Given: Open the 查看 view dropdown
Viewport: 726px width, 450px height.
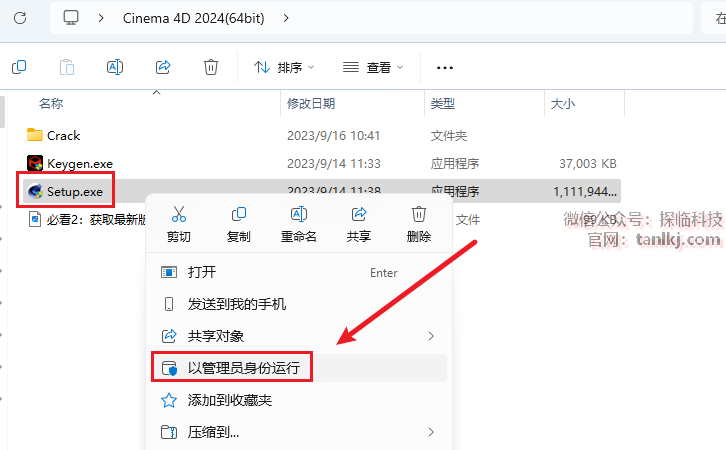Looking at the screenshot, I should pyautogui.click(x=373, y=68).
